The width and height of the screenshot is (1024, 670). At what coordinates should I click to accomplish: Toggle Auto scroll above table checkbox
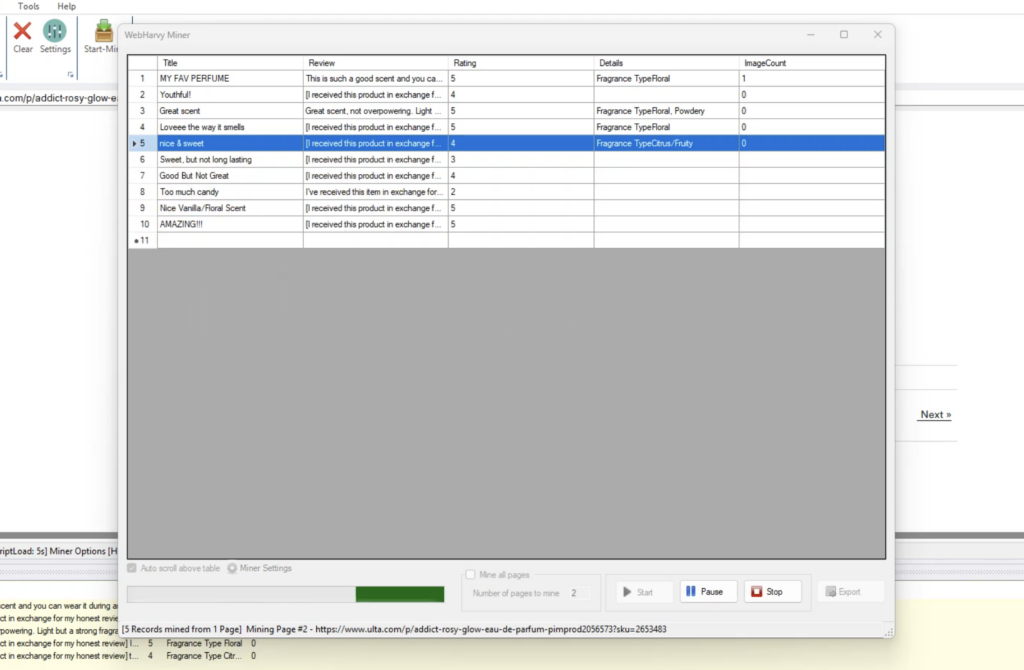pos(133,568)
